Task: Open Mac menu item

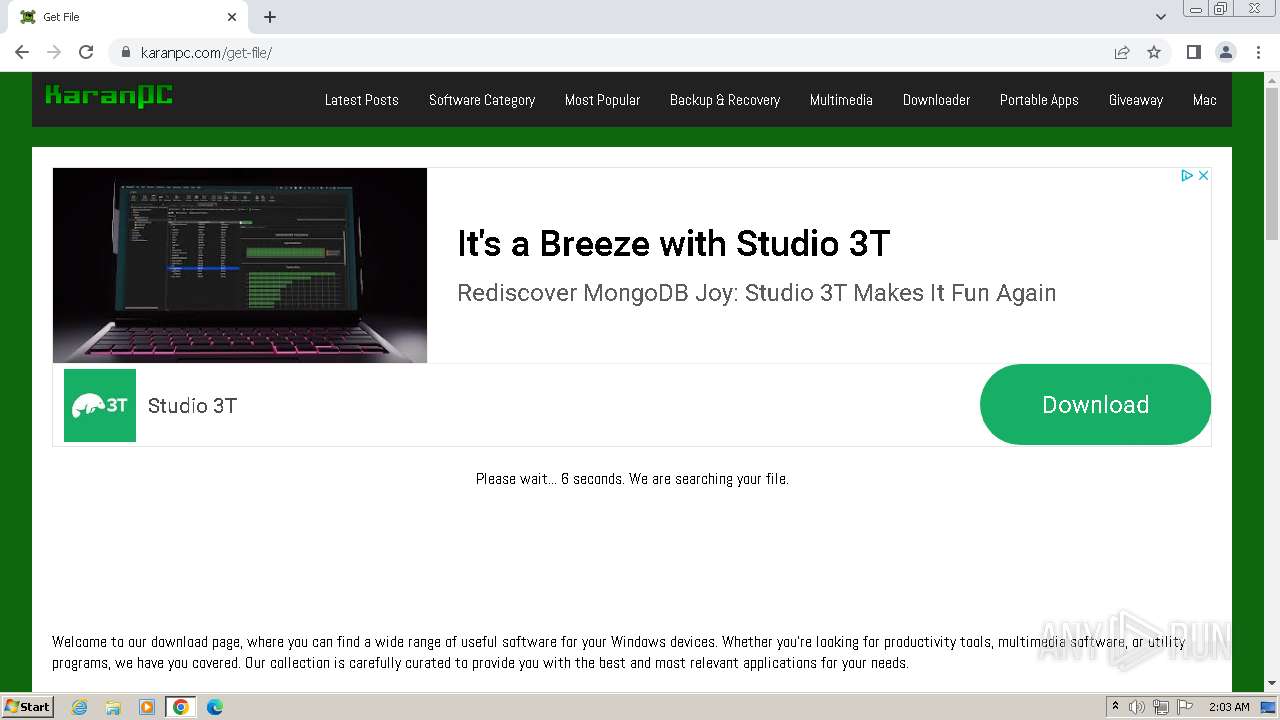Action: click(x=1205, y=100)
